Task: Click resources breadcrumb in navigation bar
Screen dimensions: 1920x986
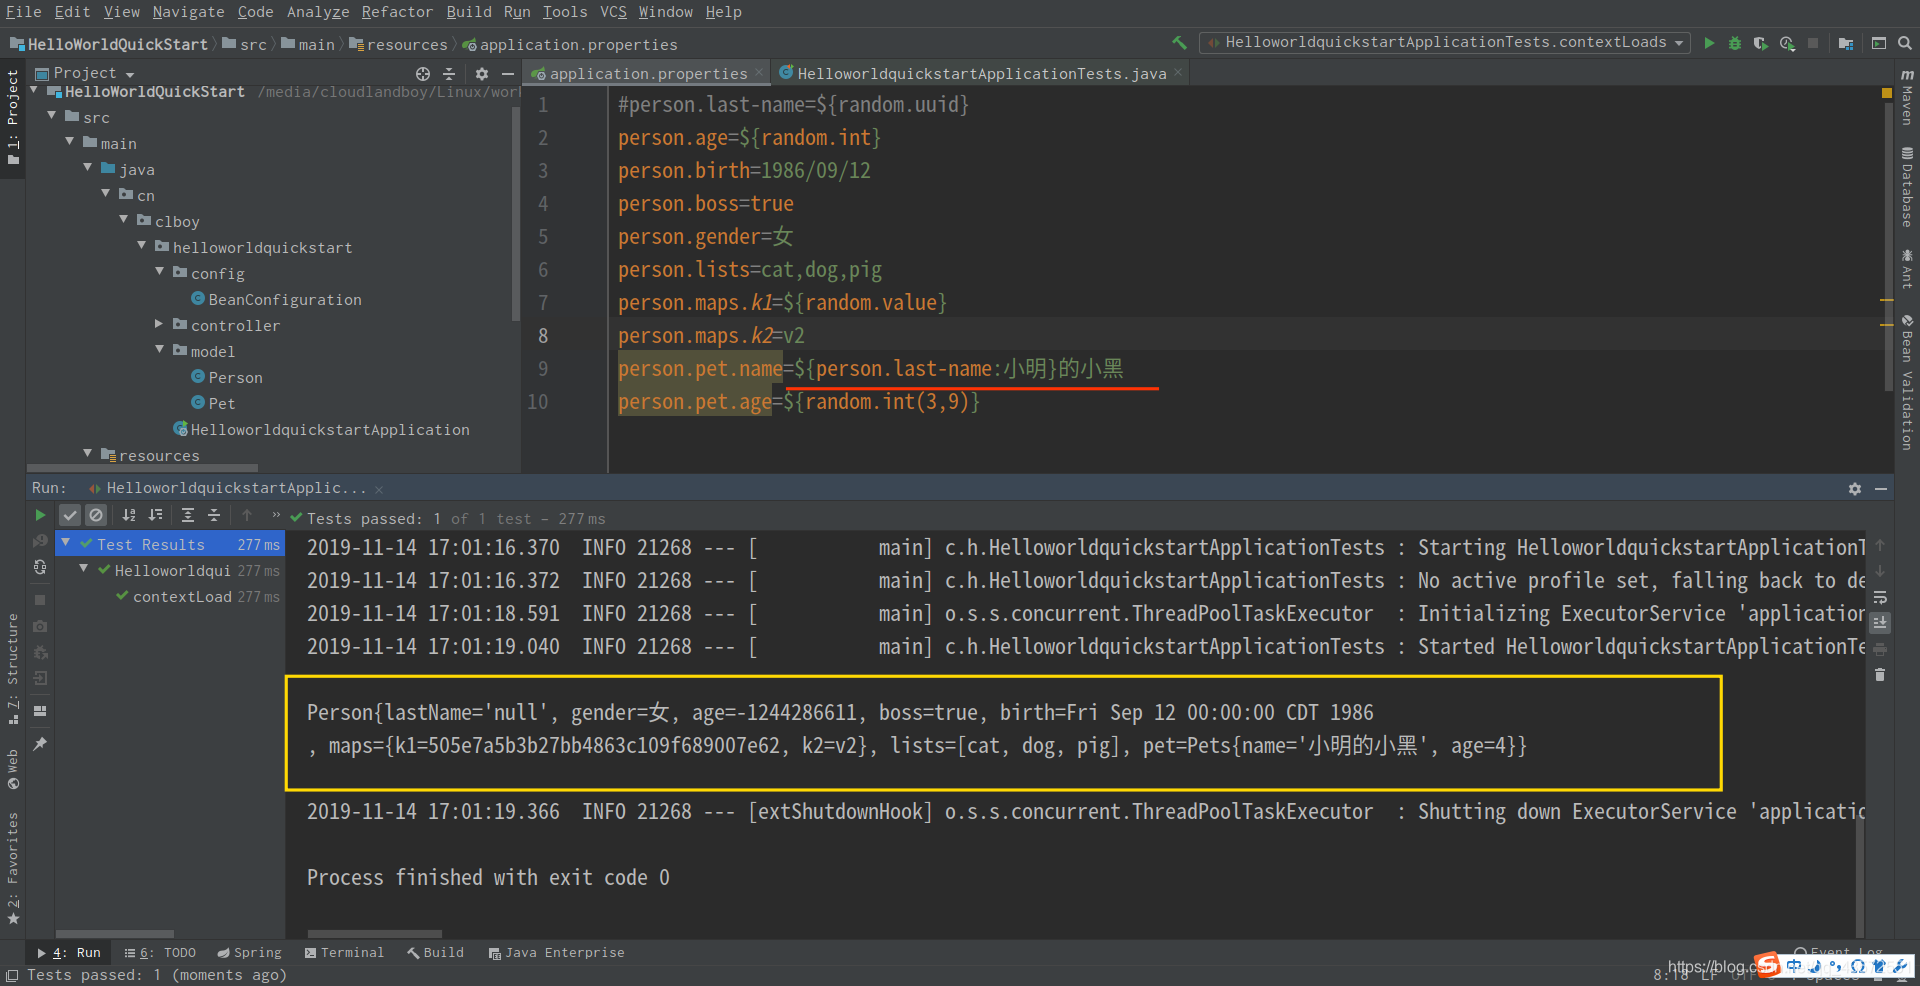Action: (398, 44)
